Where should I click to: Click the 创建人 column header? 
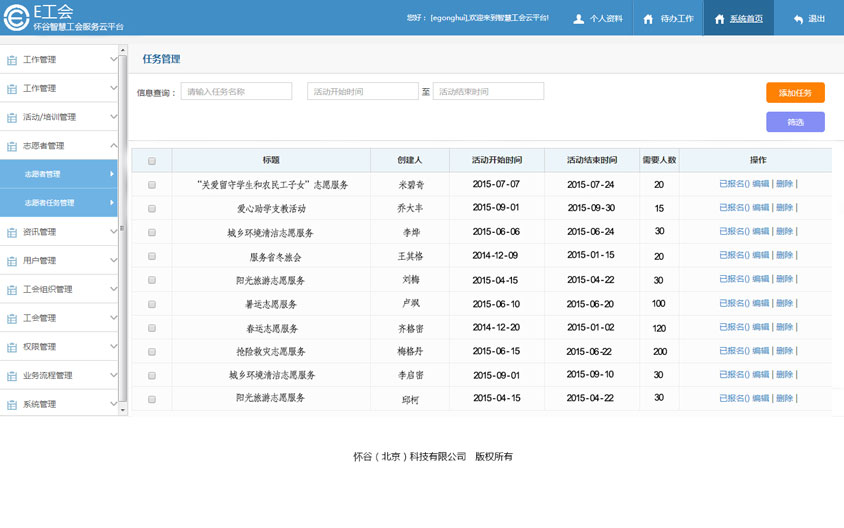click(x=410, y=160)
